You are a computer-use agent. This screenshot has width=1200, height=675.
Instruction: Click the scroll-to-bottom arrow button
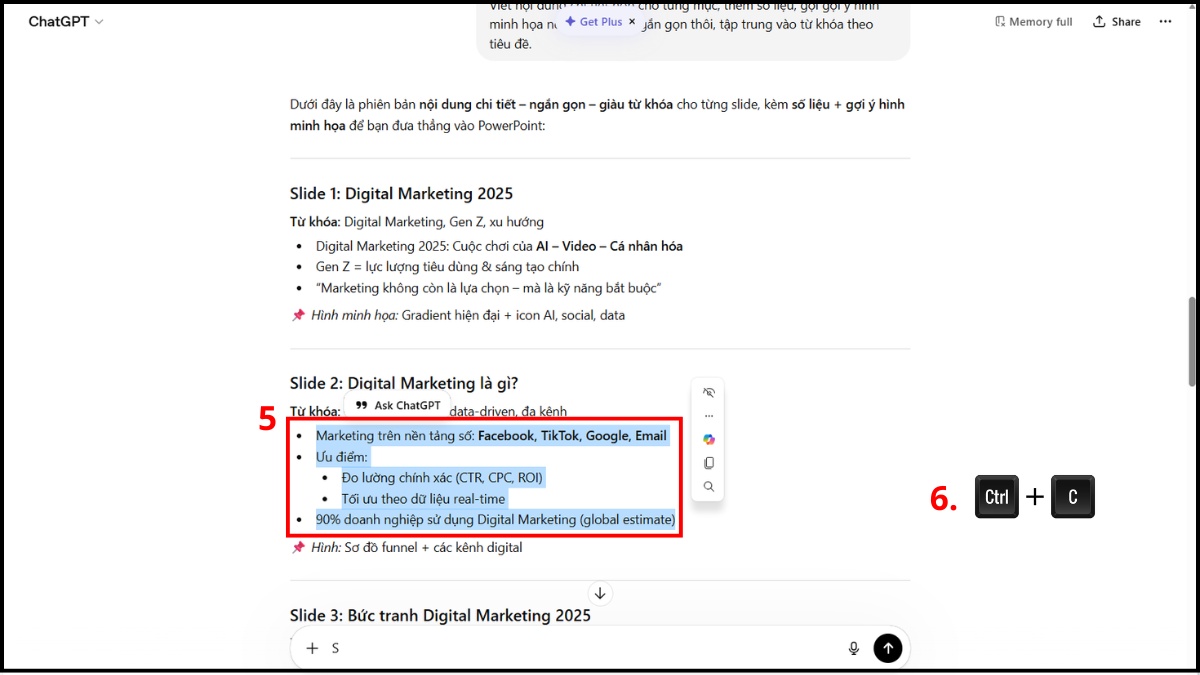(599, 593)
